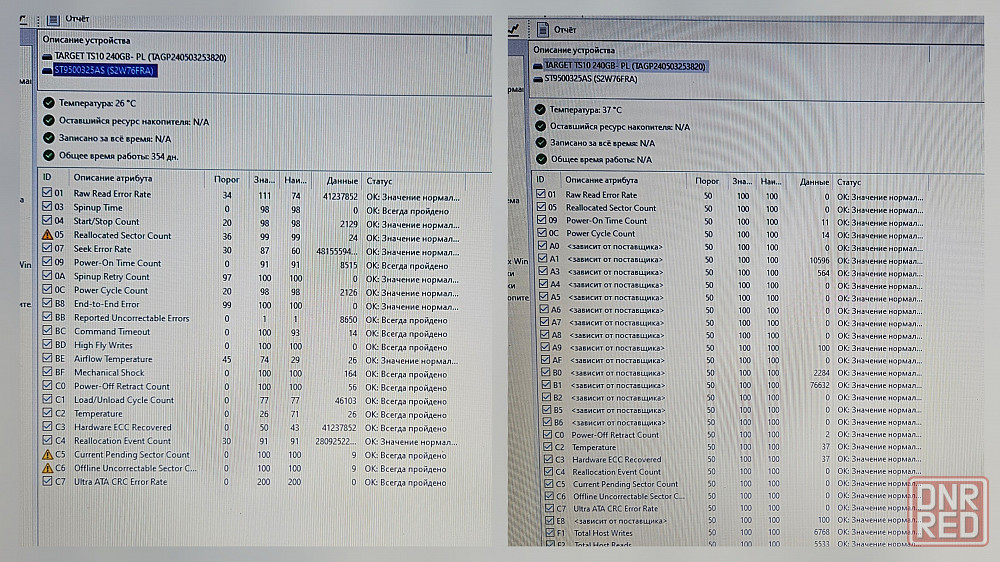Select the unhighlighted ST9500325AS drive

tap(594, 77)
